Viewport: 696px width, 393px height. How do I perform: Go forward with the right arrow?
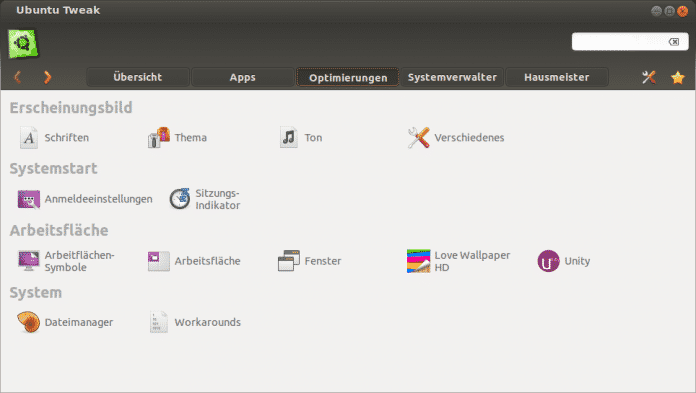[x=47, y=77]
